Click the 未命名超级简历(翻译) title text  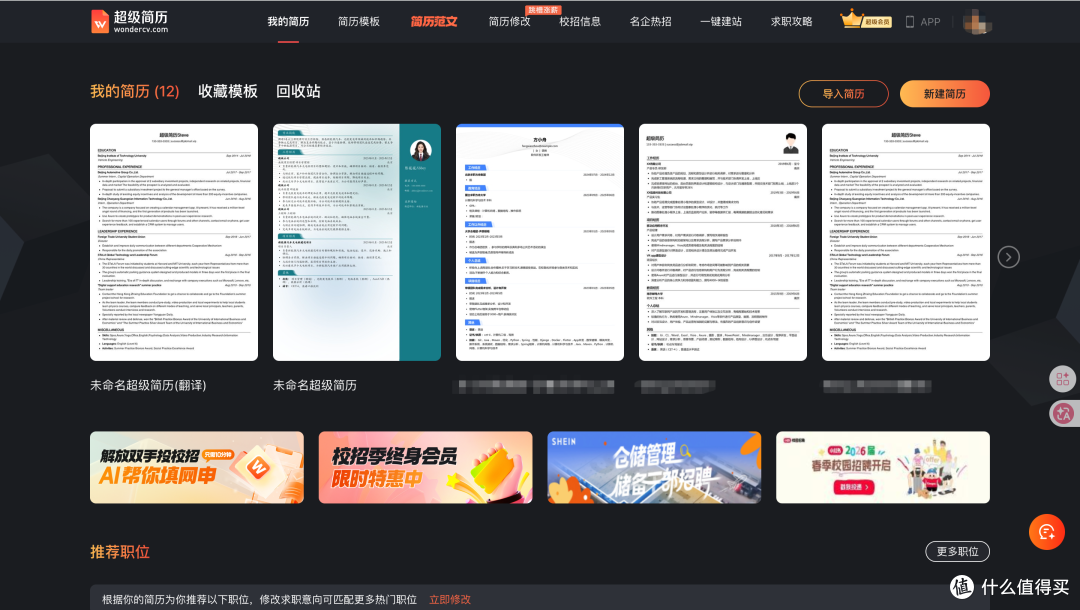[148, 386]
